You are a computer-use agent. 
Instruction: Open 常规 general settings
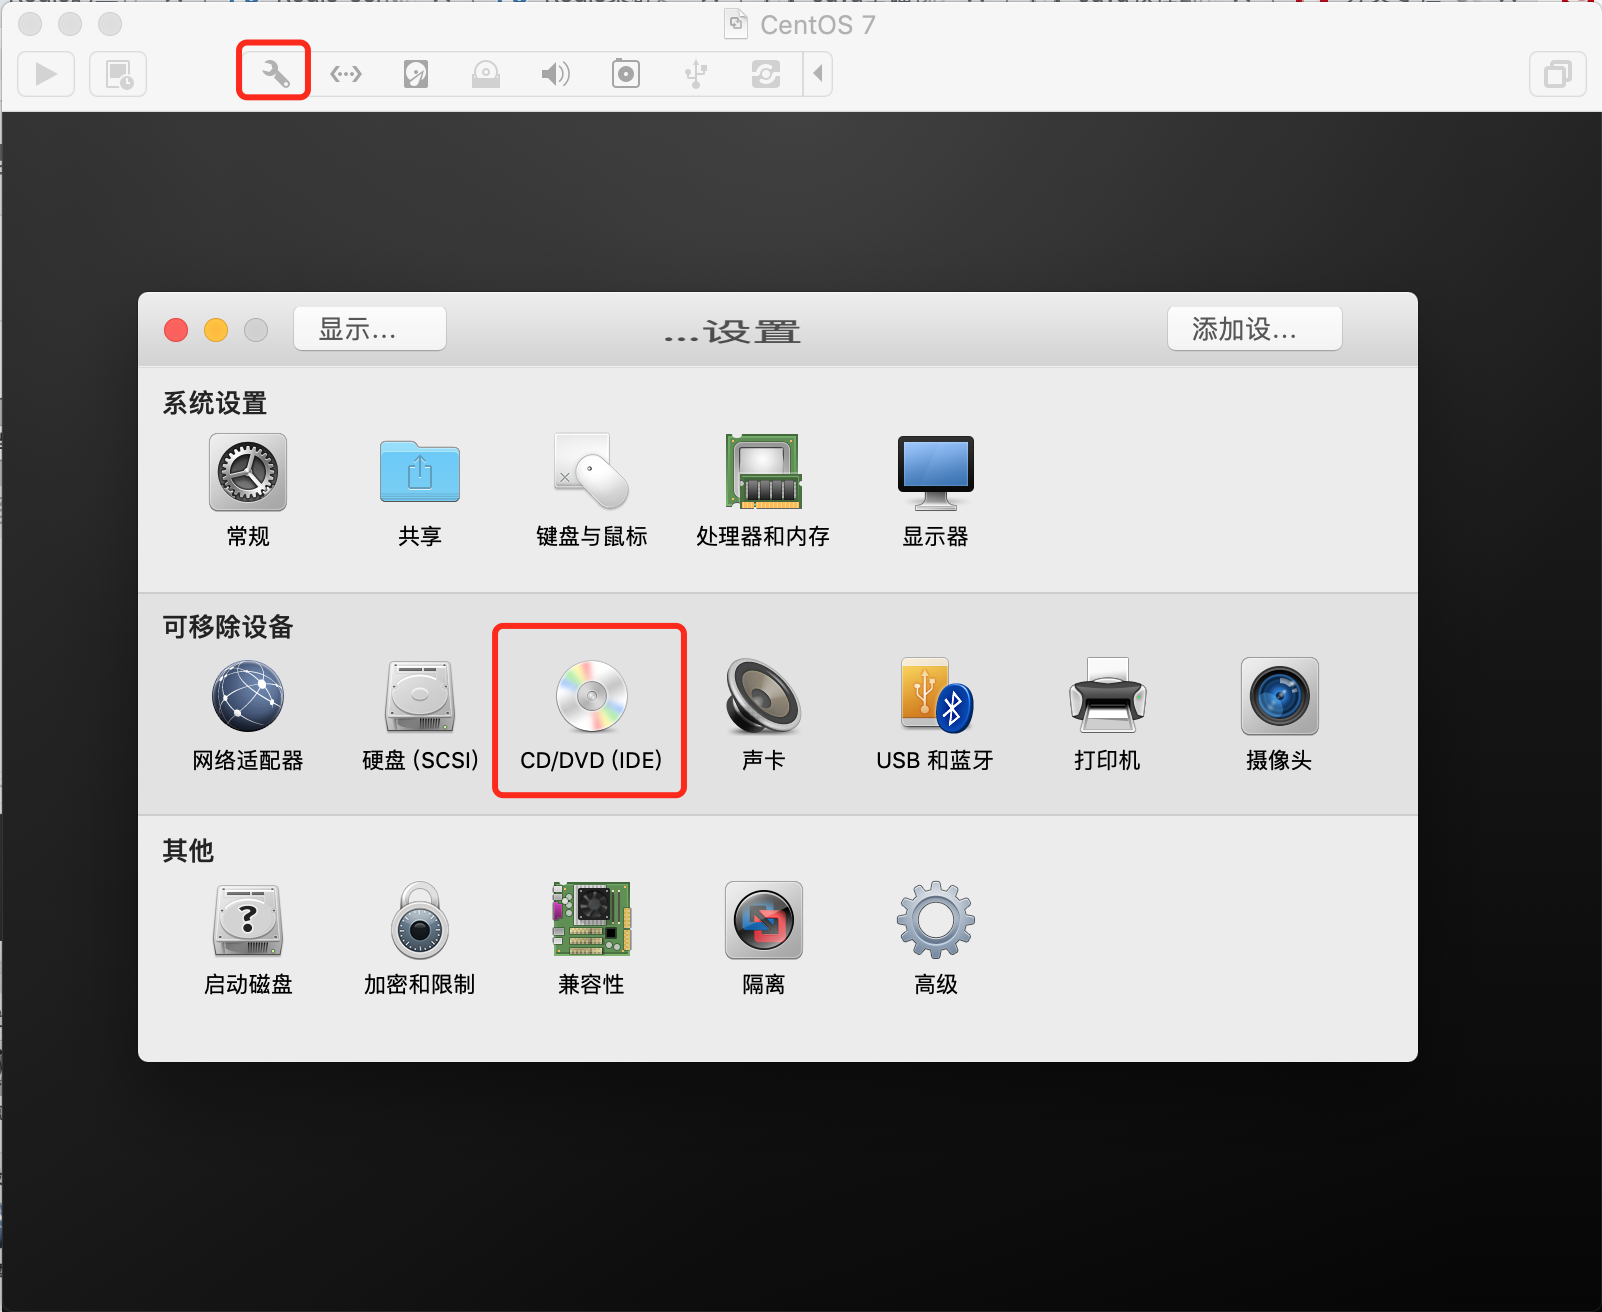click(x=248, y=491)
